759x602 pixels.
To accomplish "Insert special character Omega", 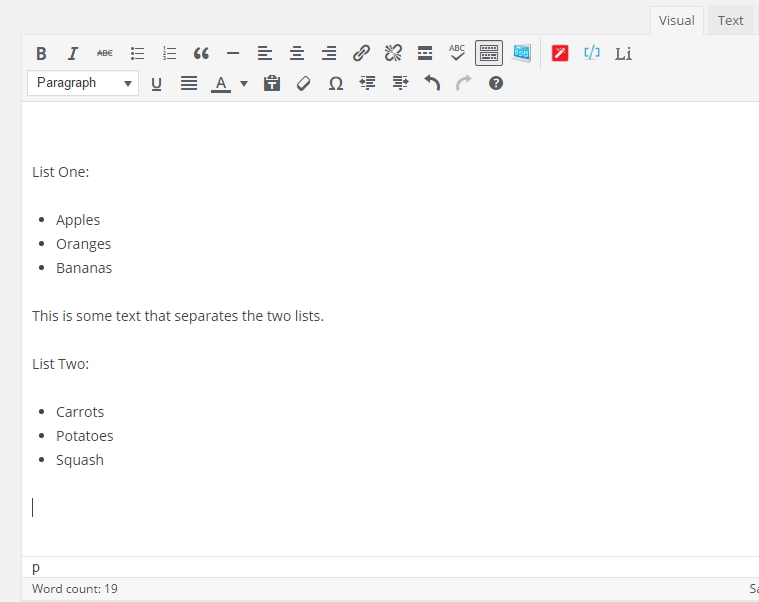I will coord(335,84).
